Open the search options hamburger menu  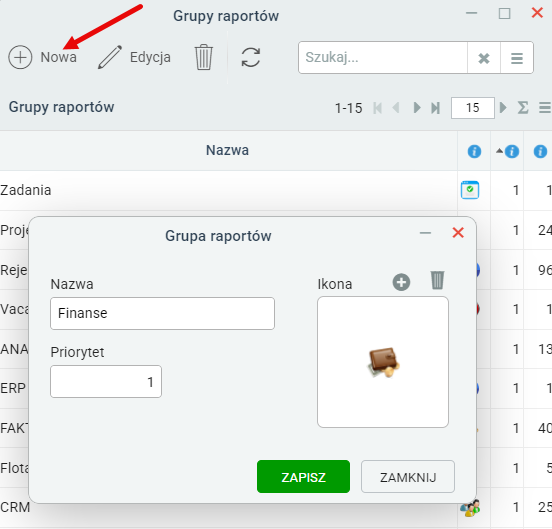(516, 58)
